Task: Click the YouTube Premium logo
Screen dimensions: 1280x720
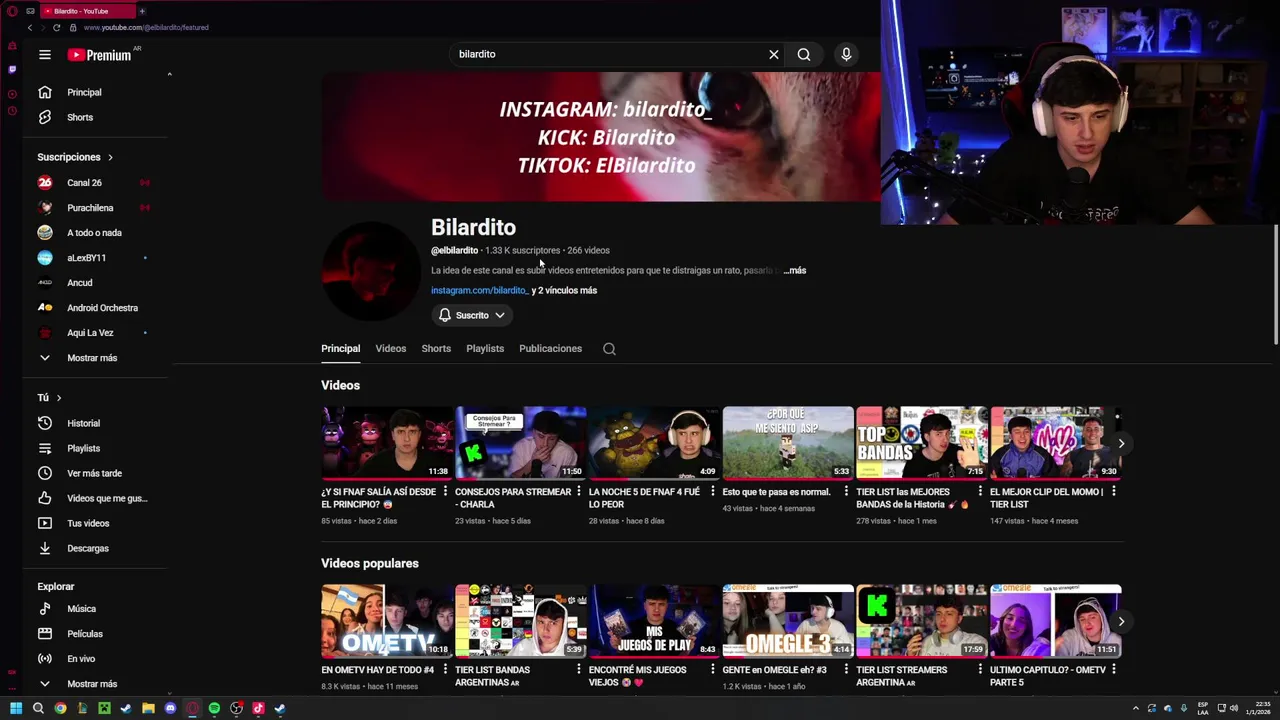Action: [100, 55]
